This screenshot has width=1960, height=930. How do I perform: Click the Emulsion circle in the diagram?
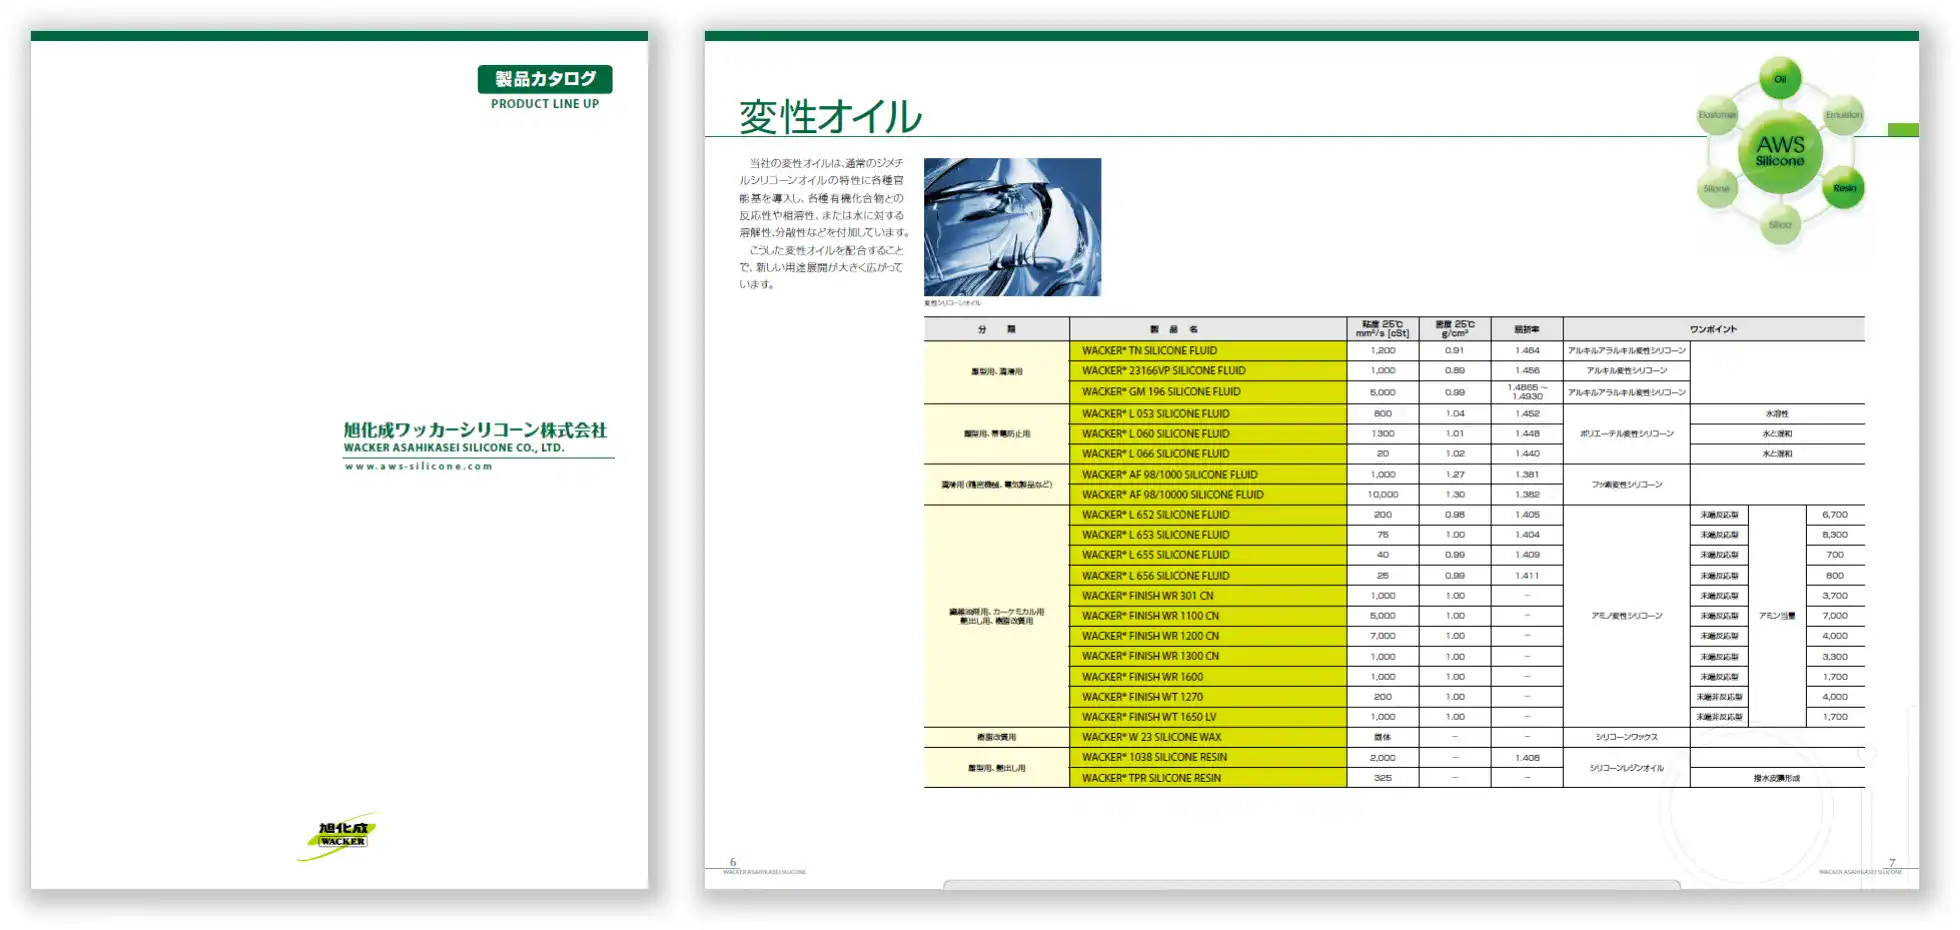click(x=1843, y=115)
